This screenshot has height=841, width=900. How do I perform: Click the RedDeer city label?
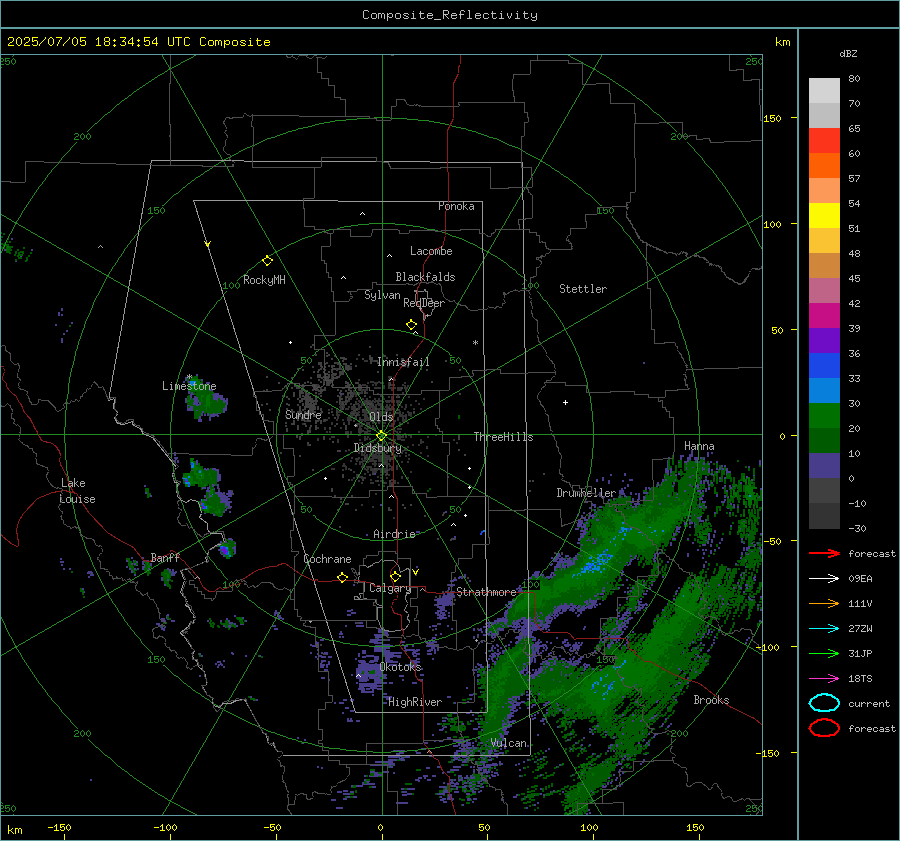coord(424,303)
